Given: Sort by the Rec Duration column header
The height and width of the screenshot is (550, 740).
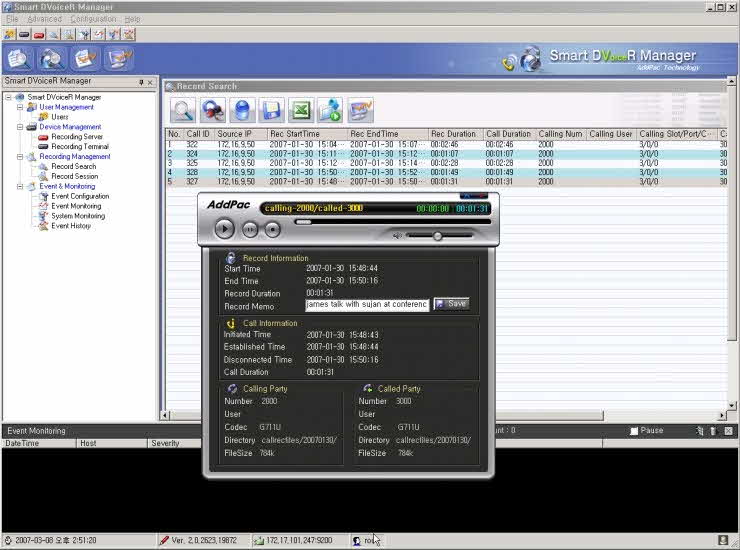Looking at the screenshot, I should tap(453, 134).
